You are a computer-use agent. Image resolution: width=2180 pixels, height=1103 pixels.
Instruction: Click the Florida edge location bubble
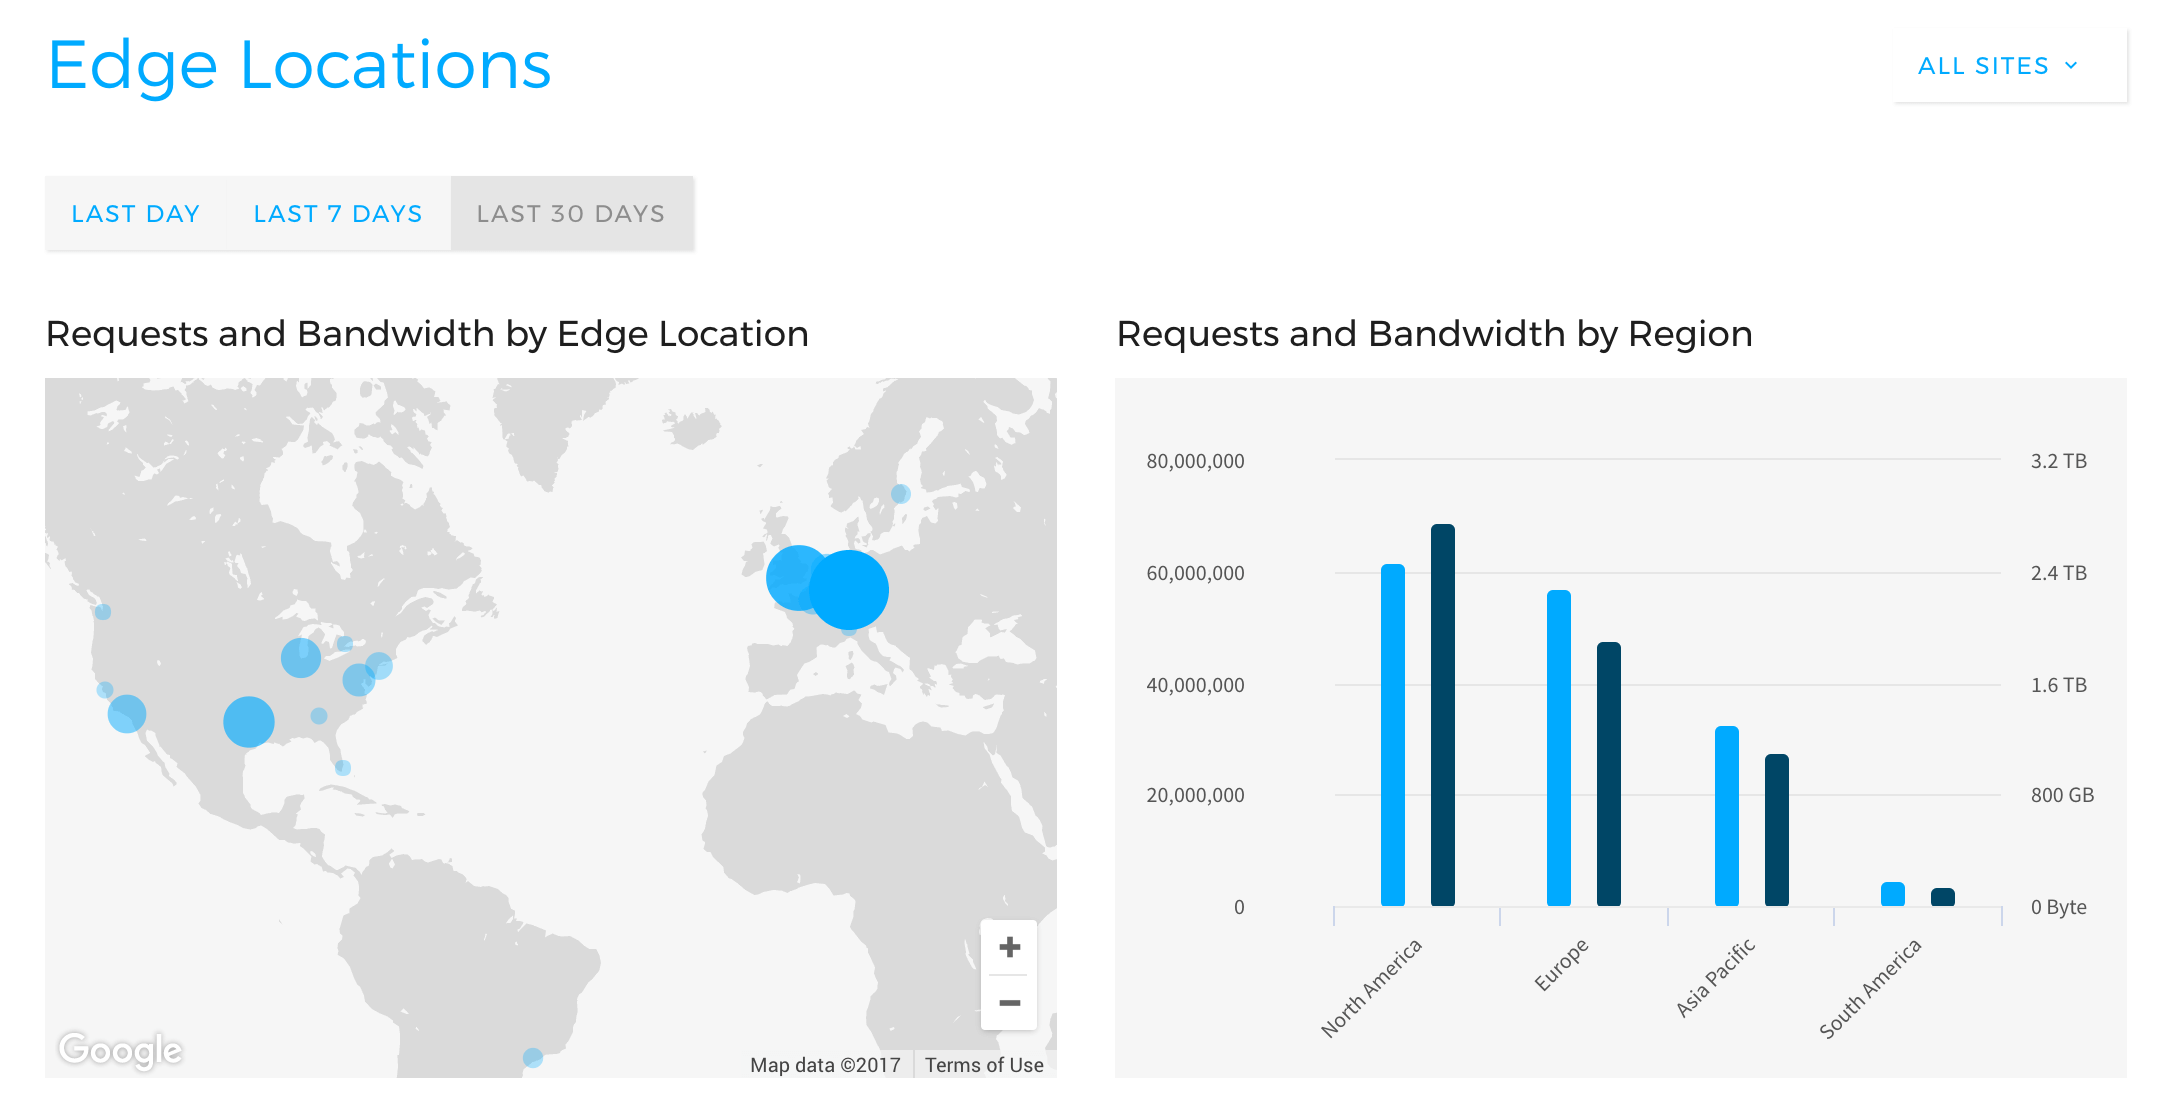343,768
